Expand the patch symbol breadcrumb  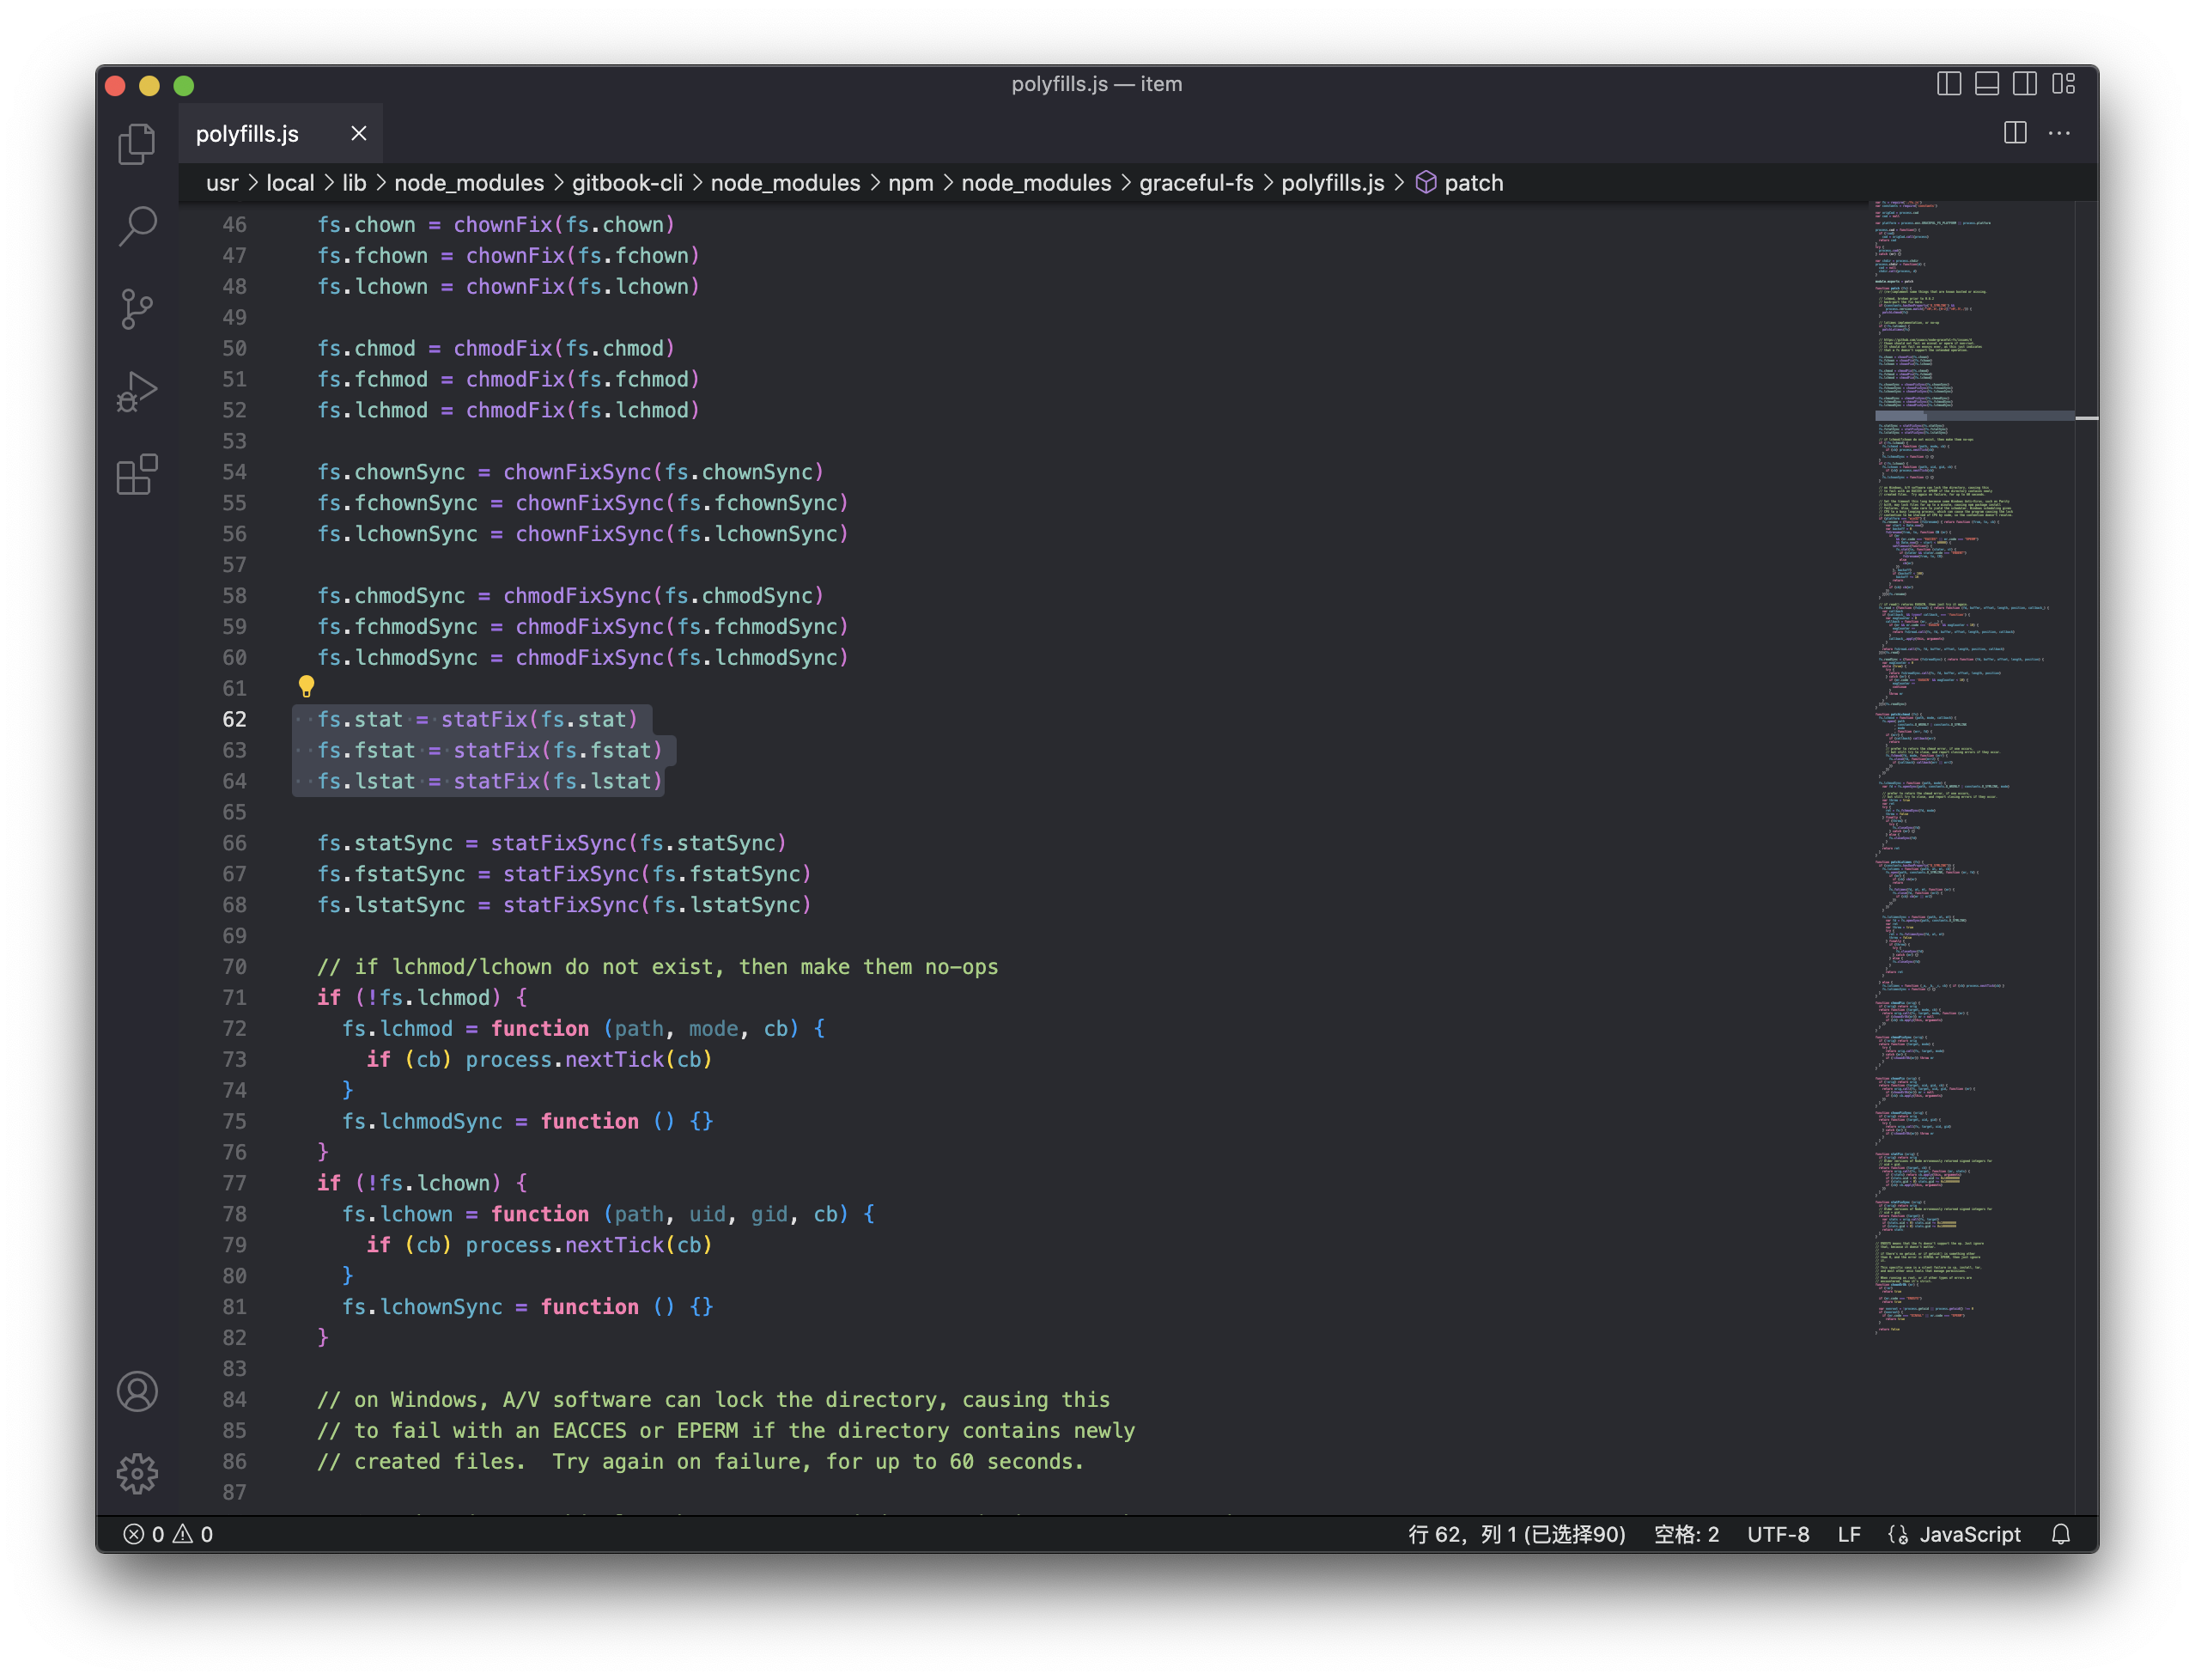tap(1472, 183)
